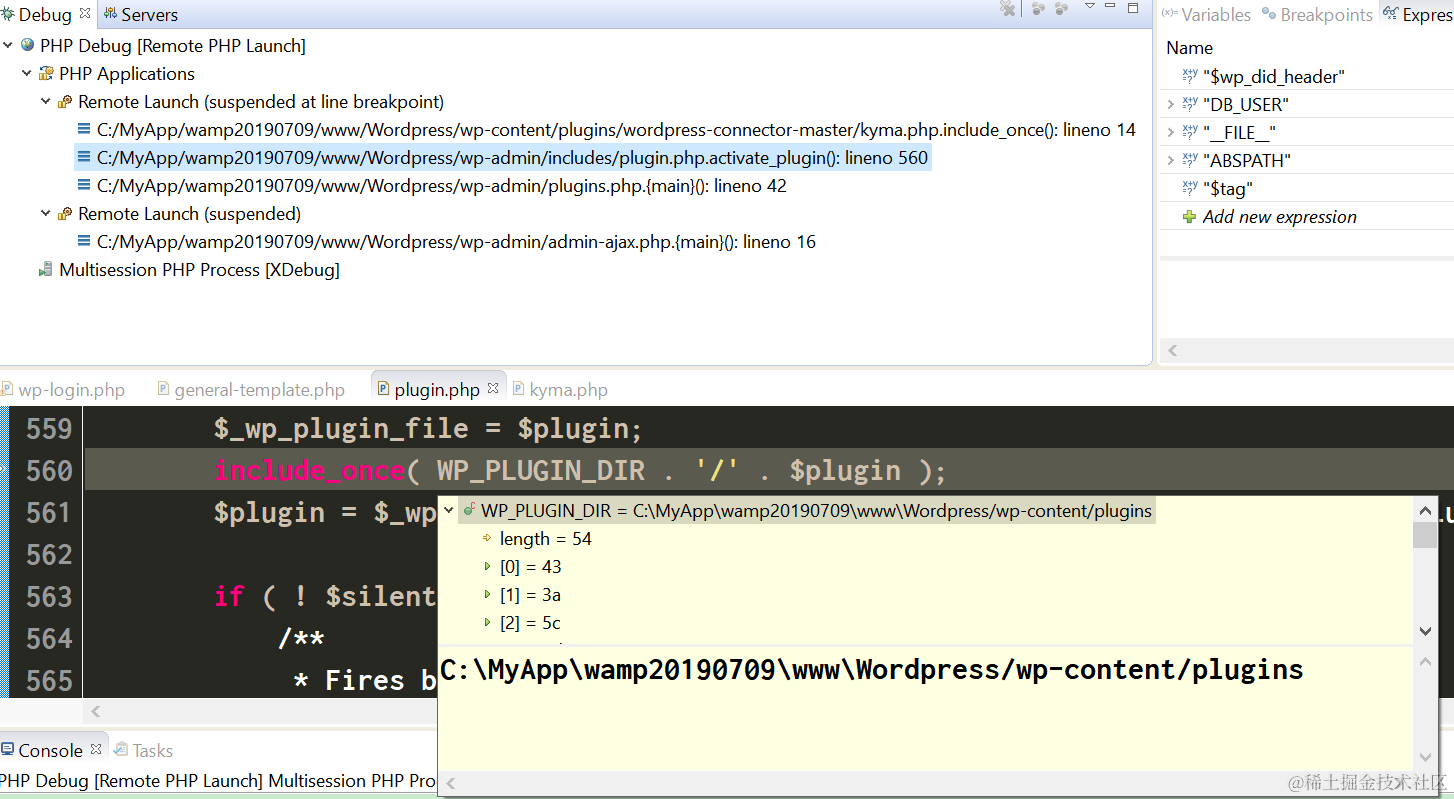Click line number 559 in editor
The image size is (1454, 799).
tap(49, 429)
